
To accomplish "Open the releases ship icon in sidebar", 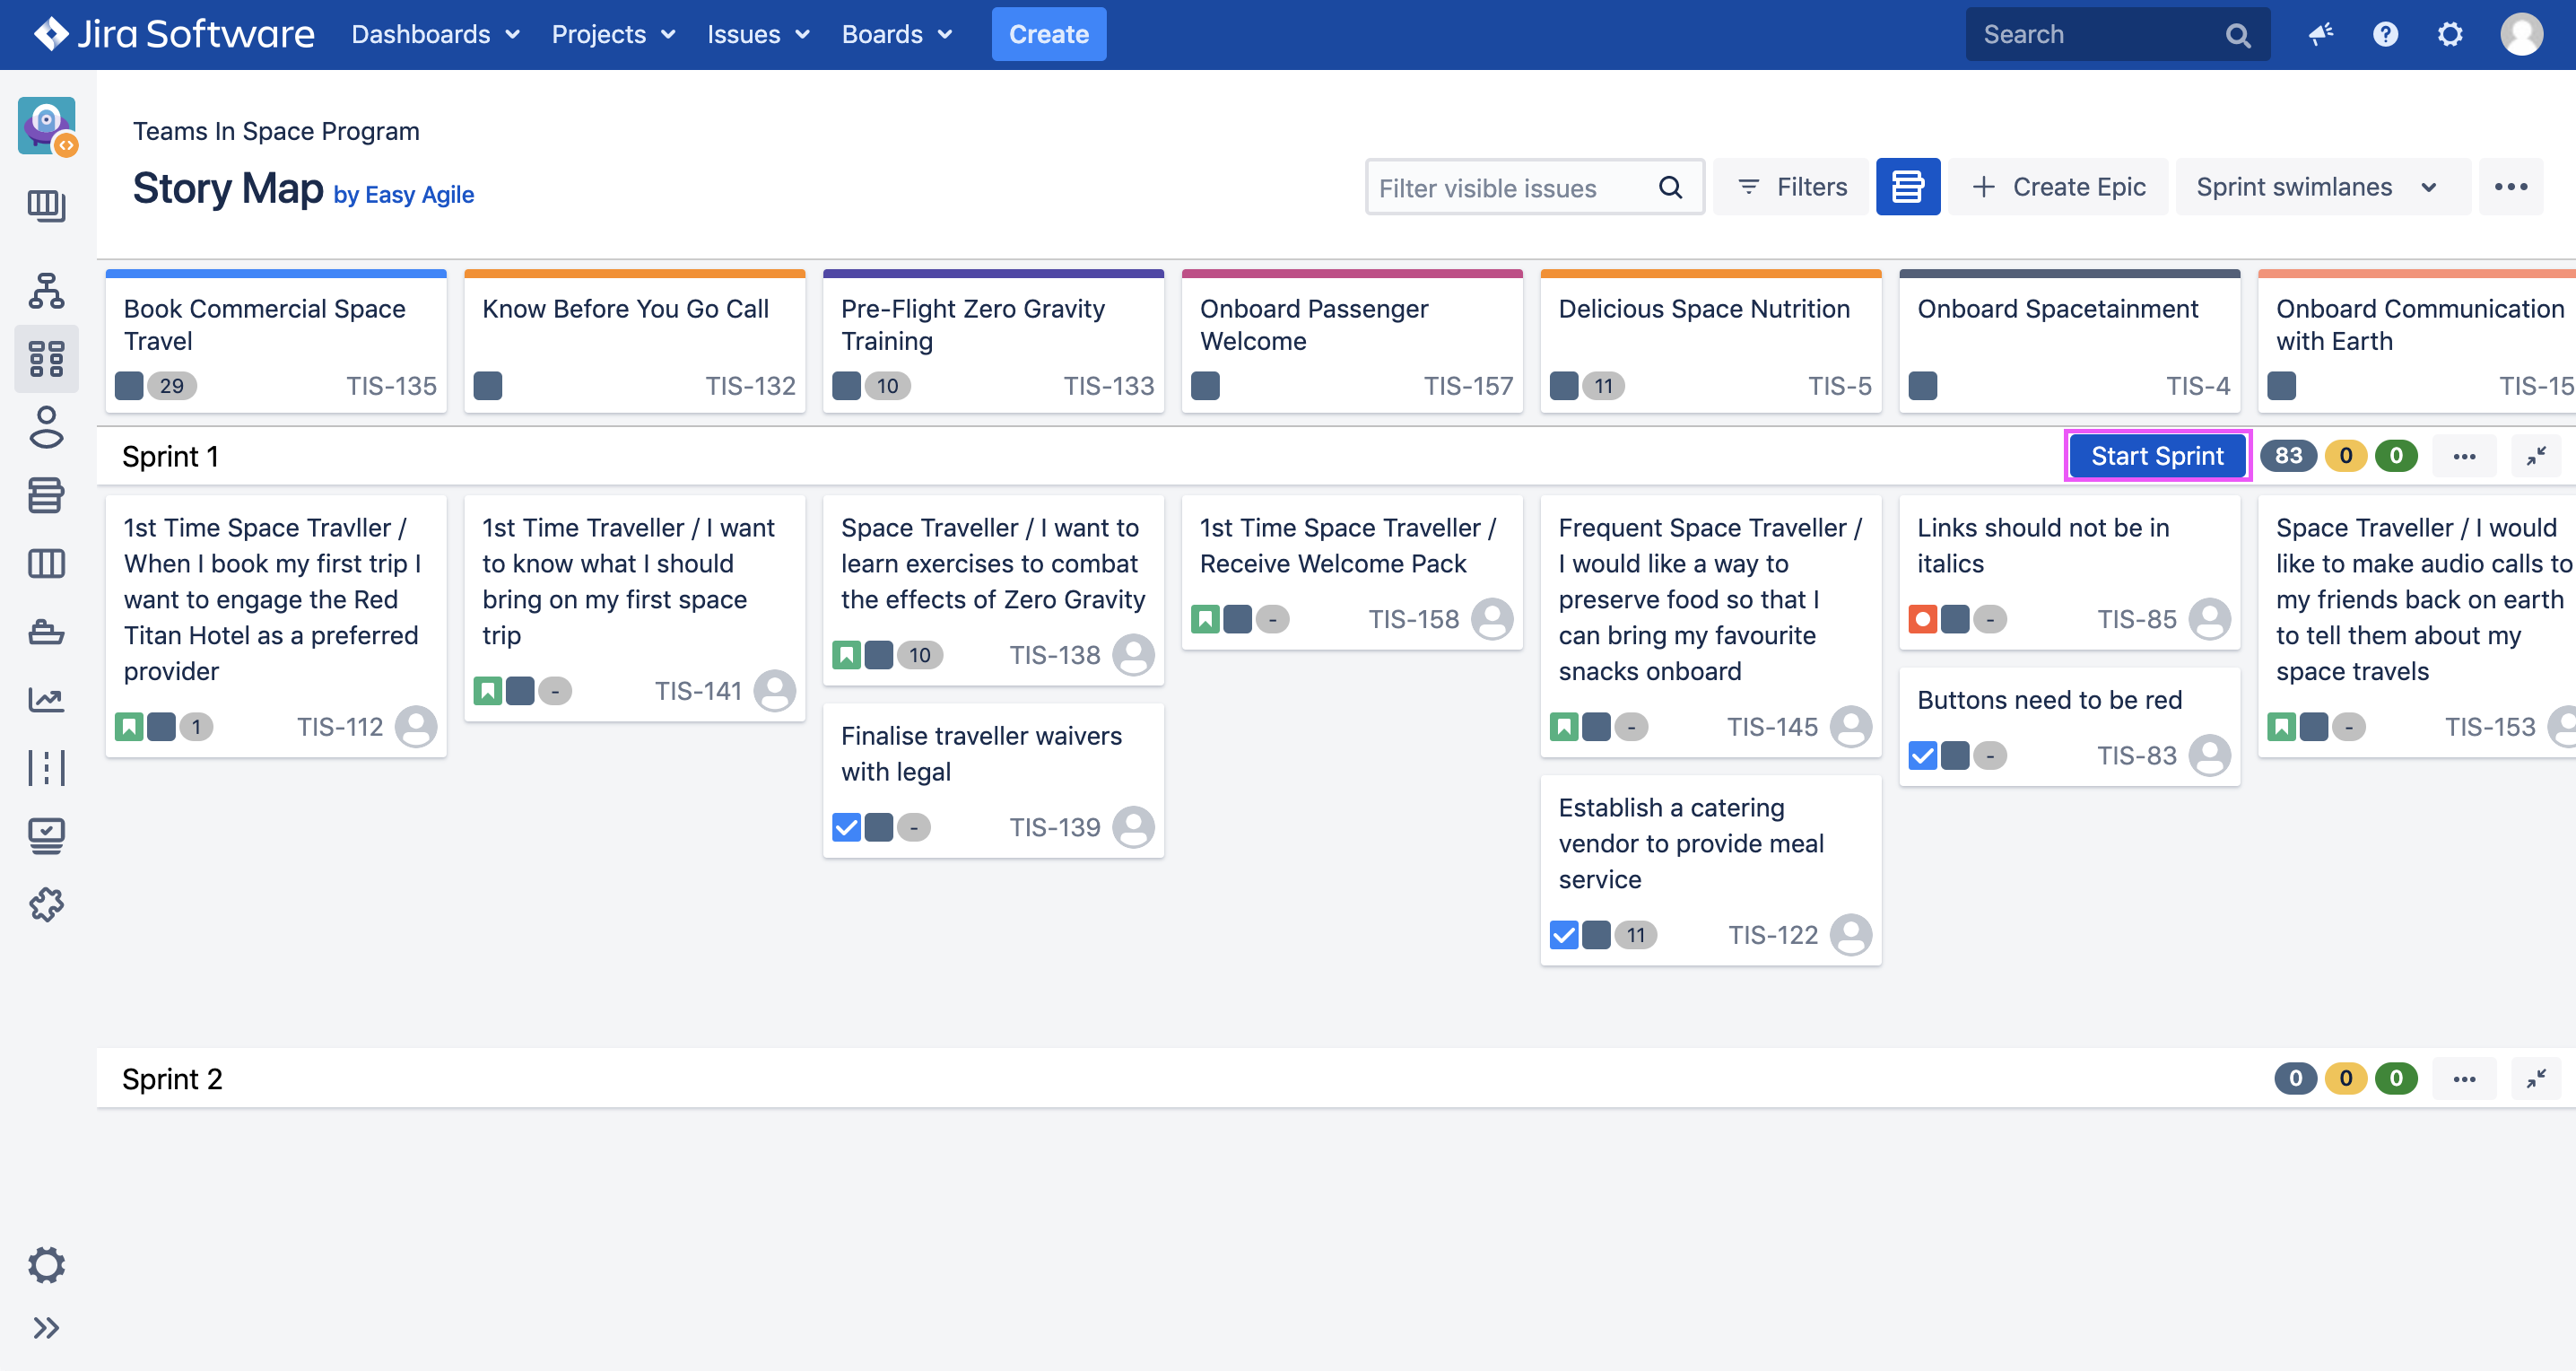I will pyautogui.click(x=46, y=632).
